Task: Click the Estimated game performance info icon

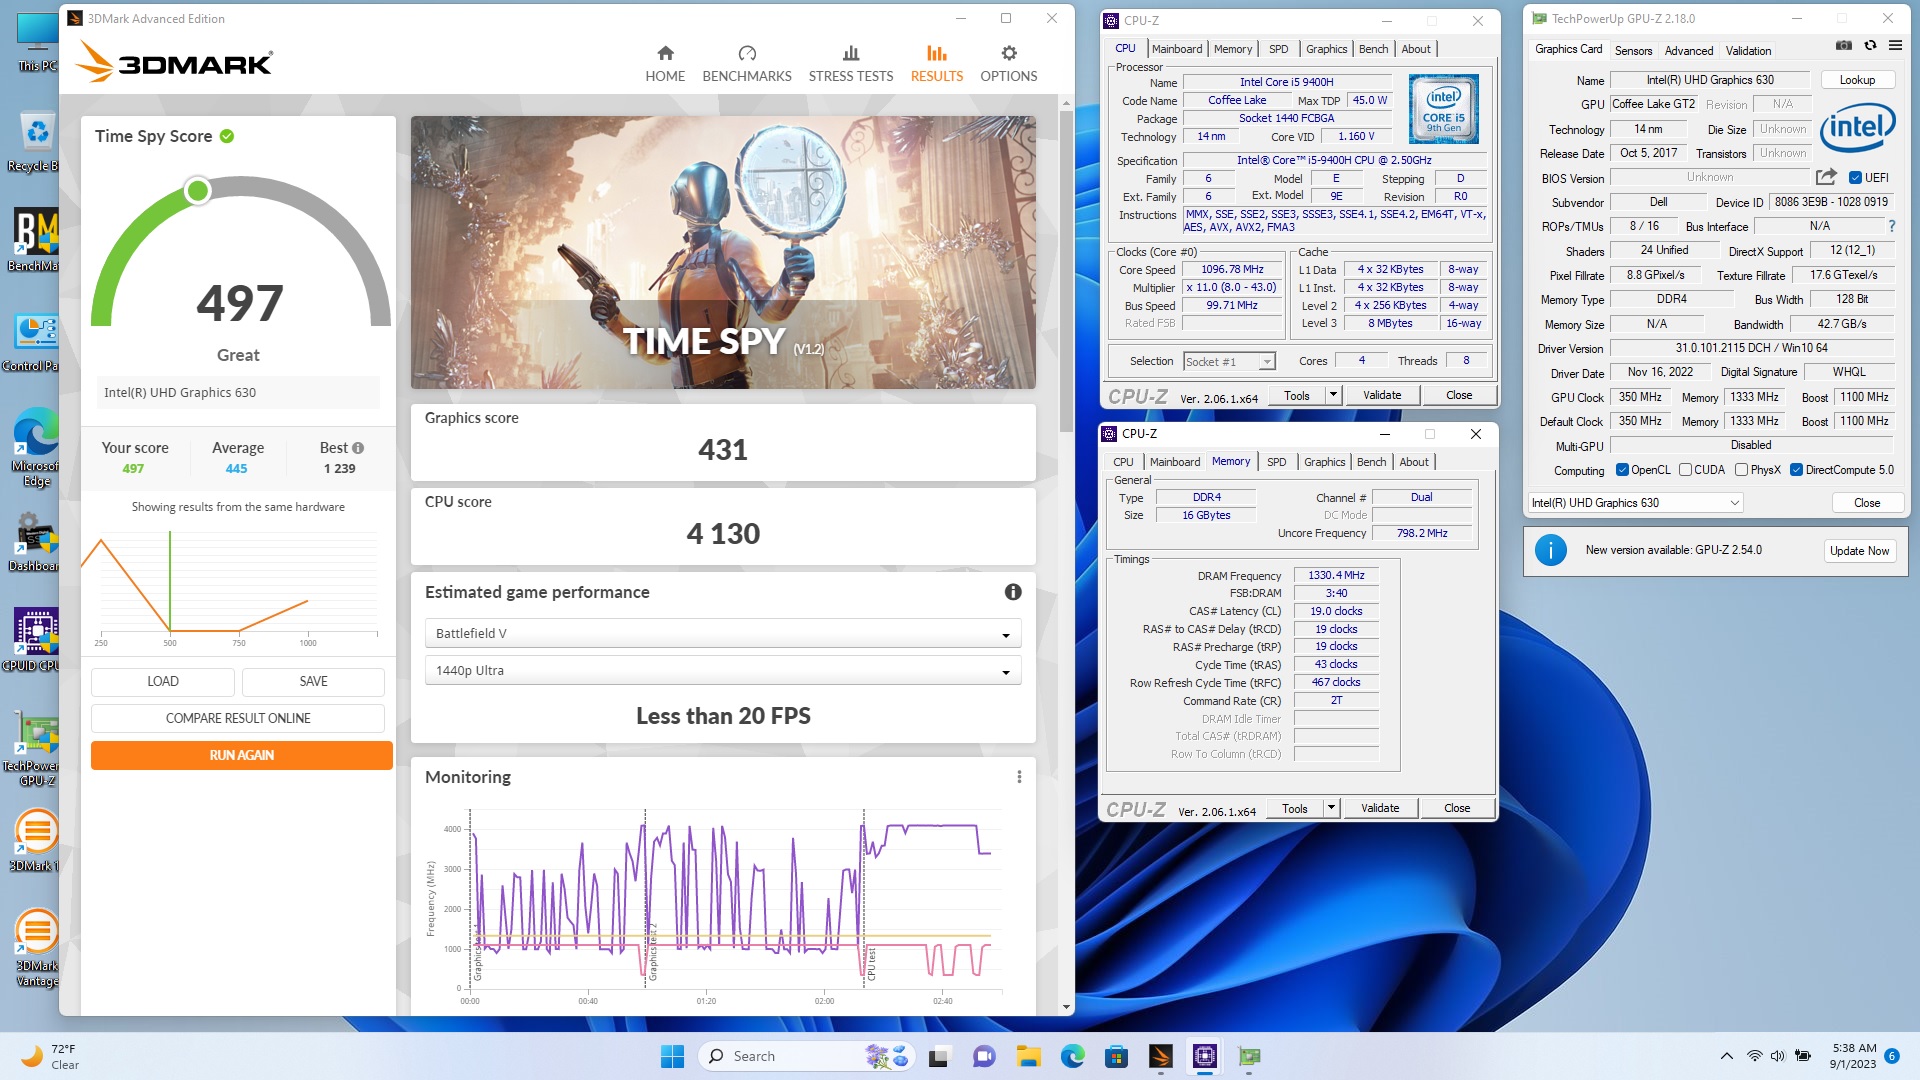Action: coord(1013,592)
